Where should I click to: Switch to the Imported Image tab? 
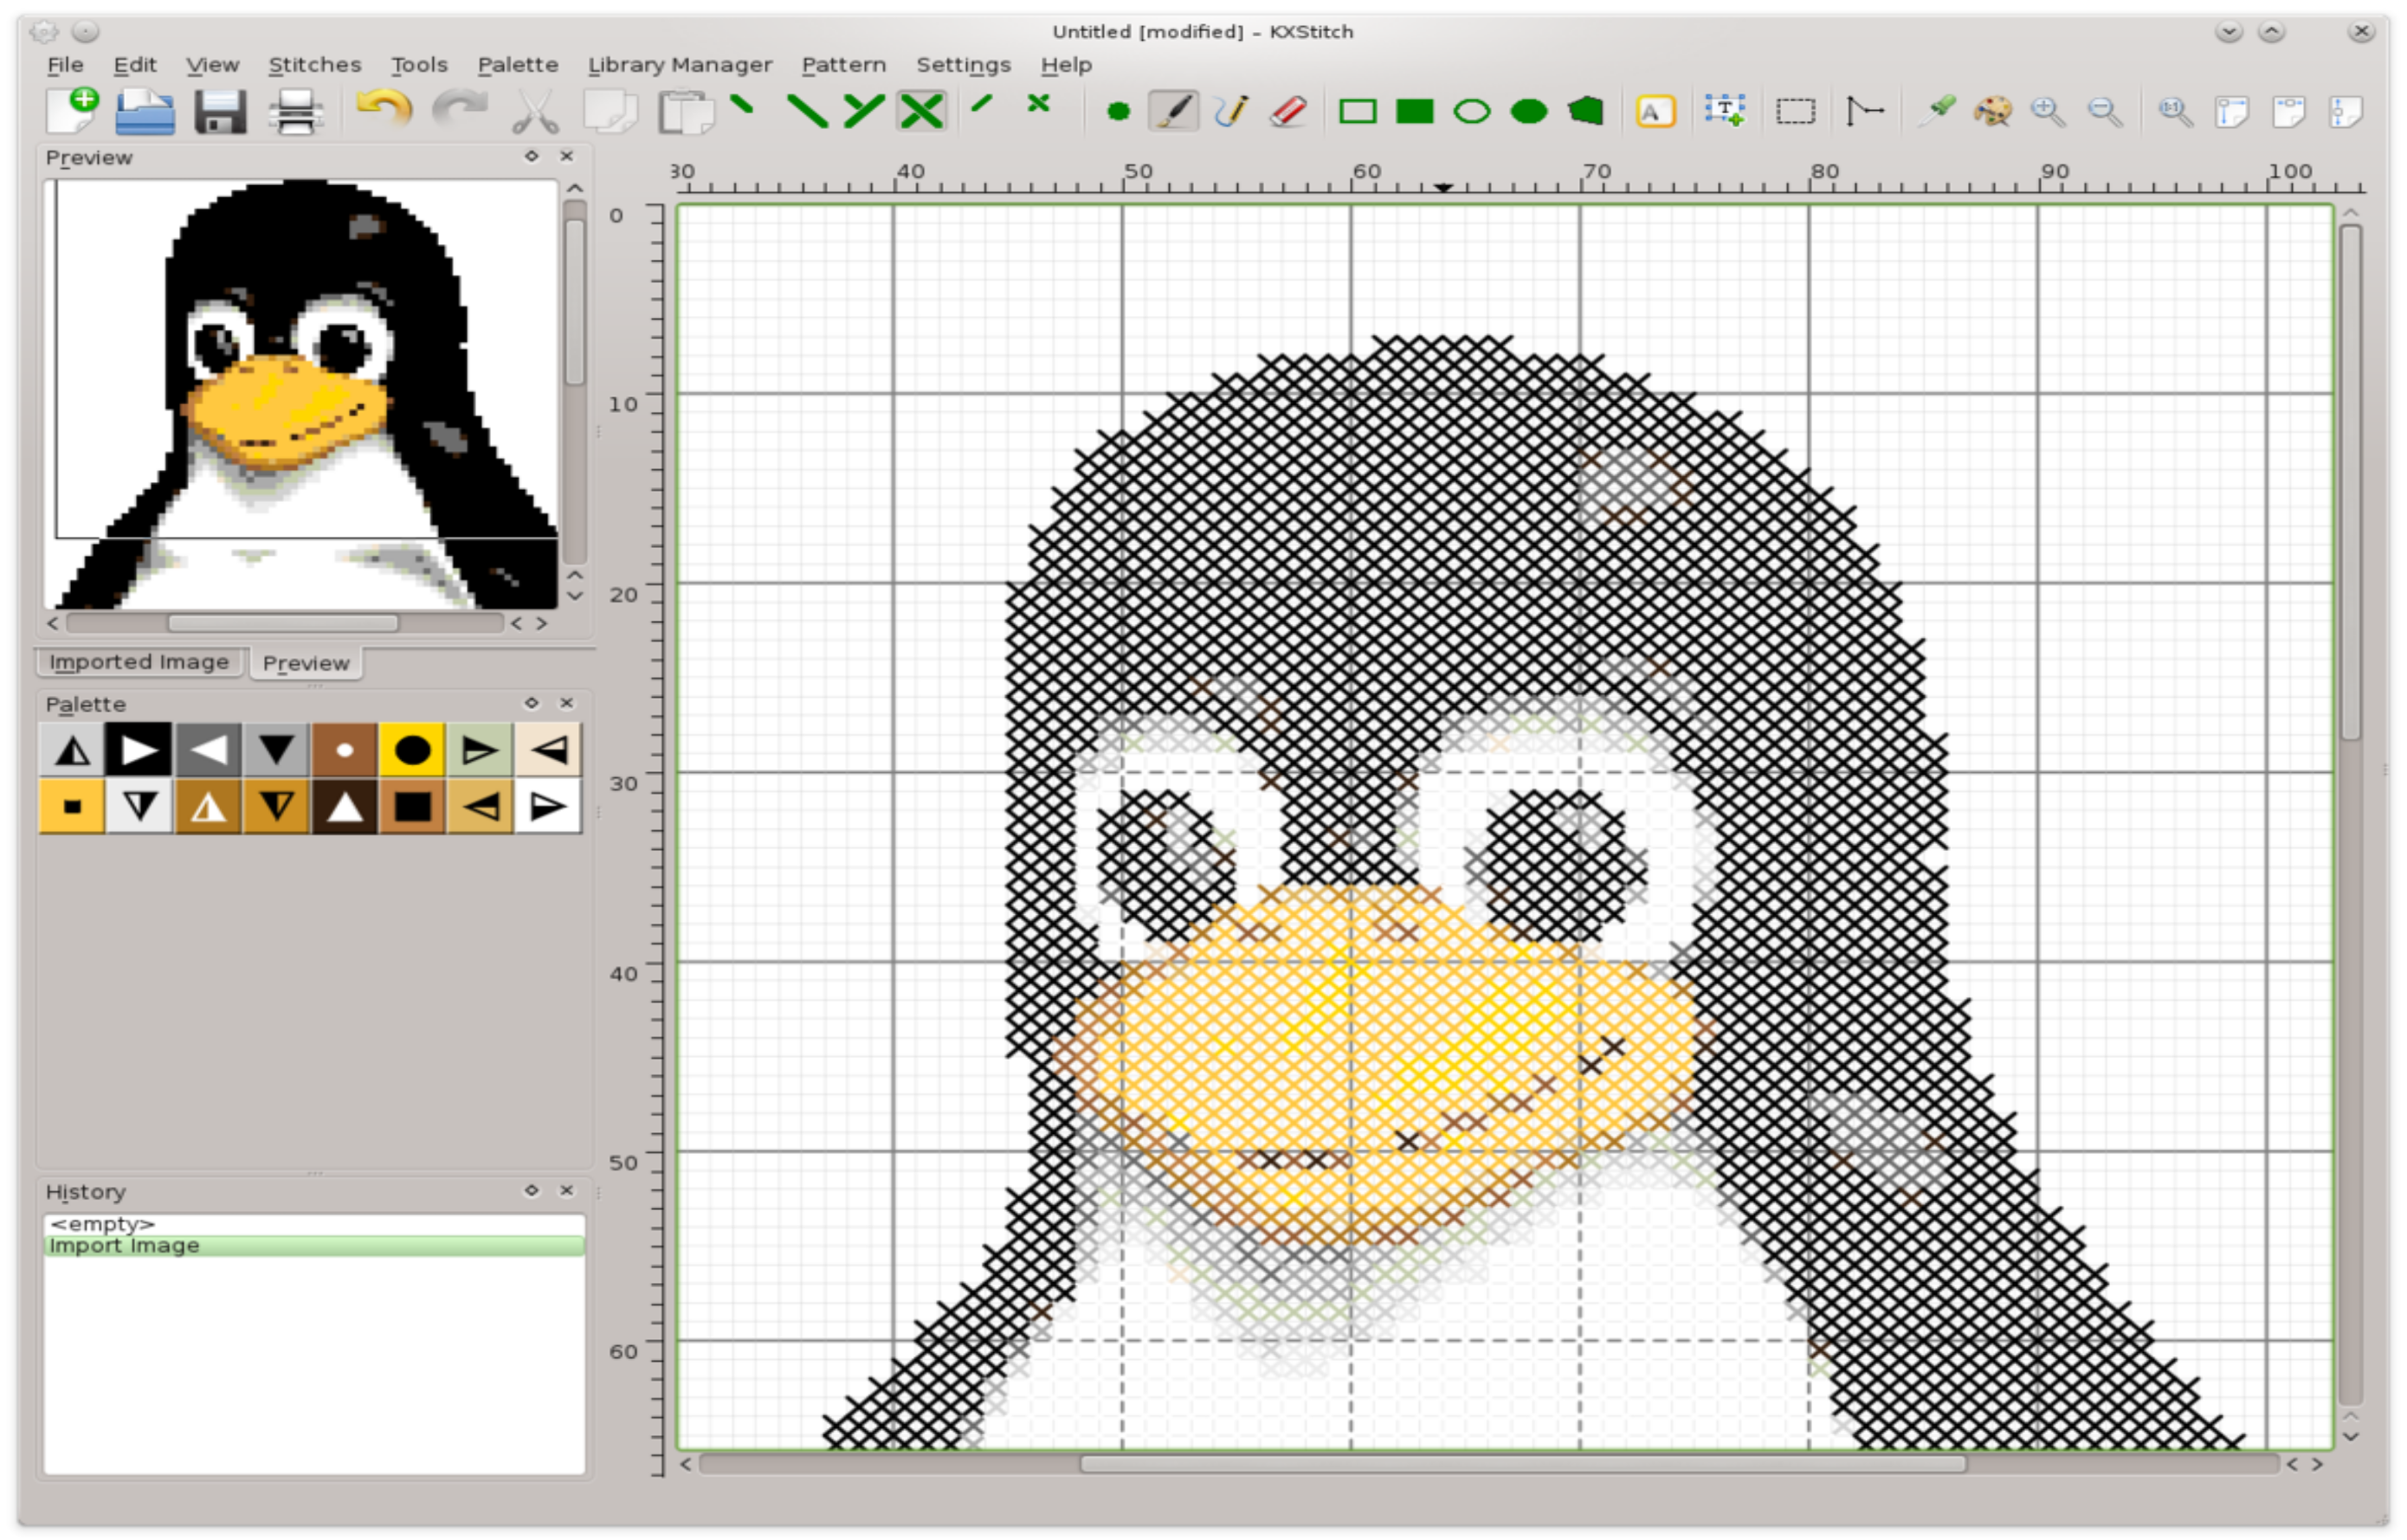[x=139, y=662]
